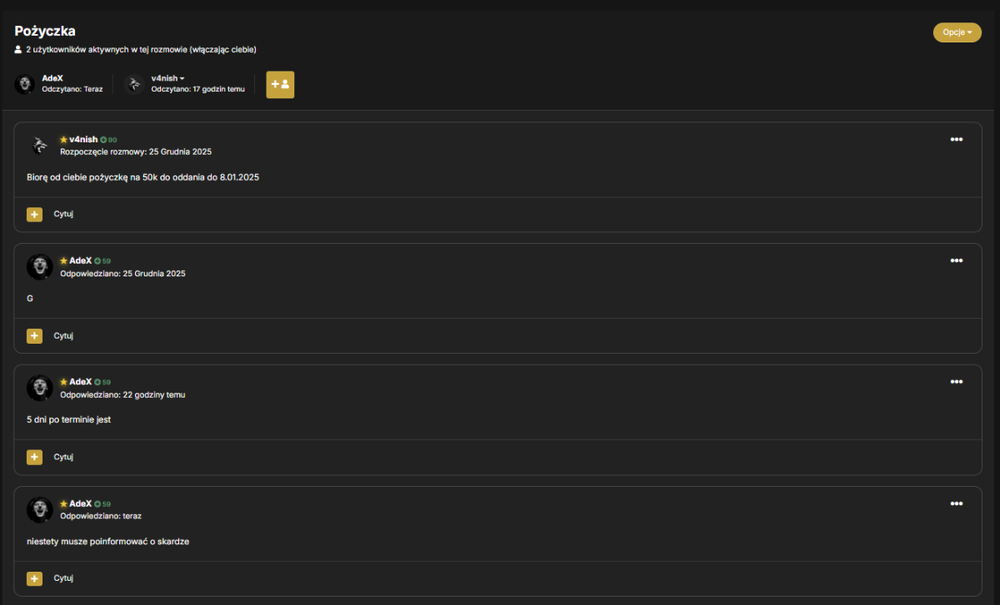The width and height of the screenshot is (1000, 605).
Task: Click Cytuj on v4nish's loan message
Action: click(x=63, y=214)
